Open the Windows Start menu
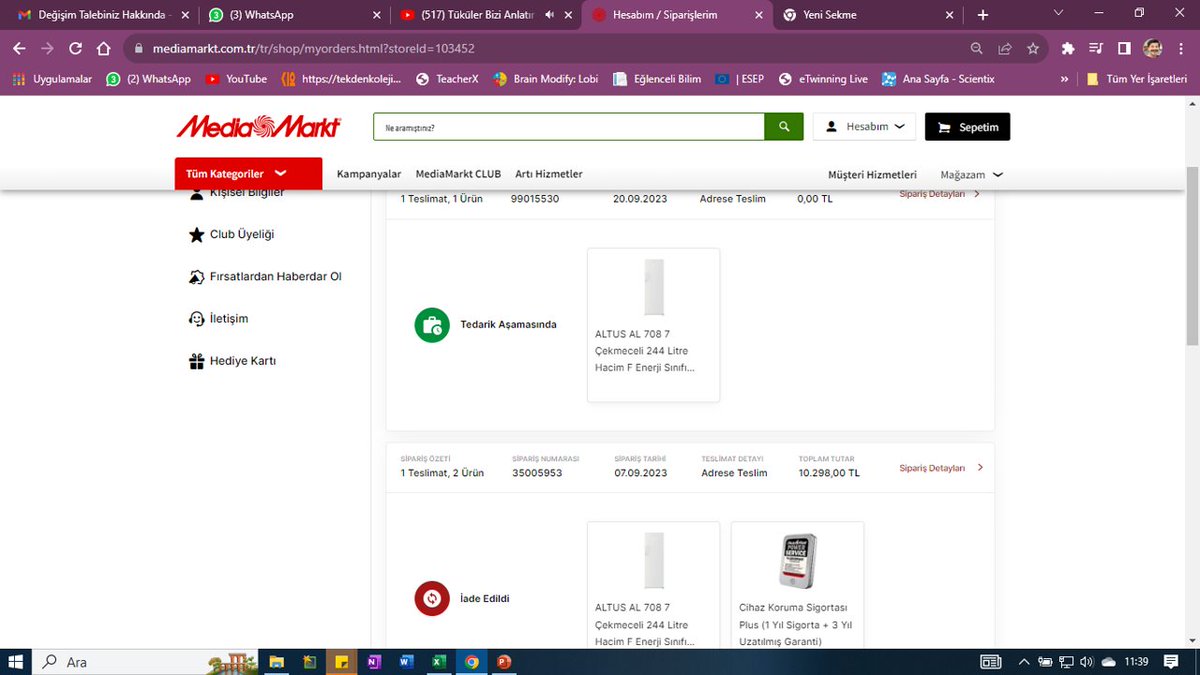The height and width of the screenshot is (675, 1200). pos(15,662)
